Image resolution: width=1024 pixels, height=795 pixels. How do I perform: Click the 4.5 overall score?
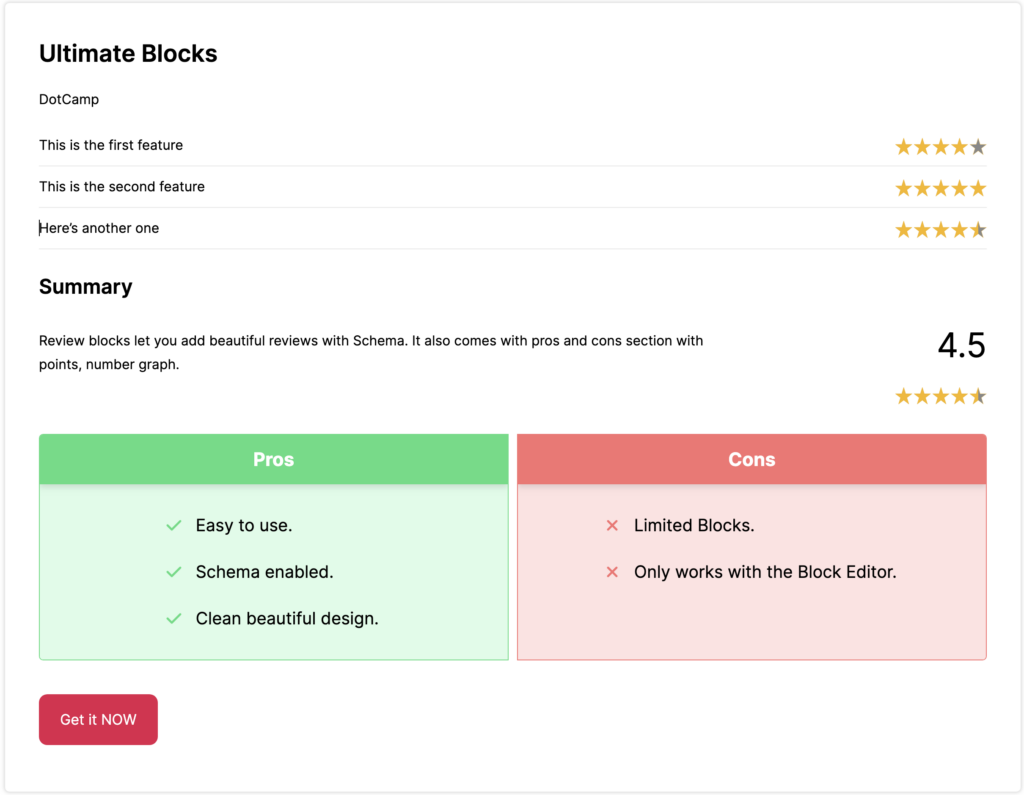point(962,345)
